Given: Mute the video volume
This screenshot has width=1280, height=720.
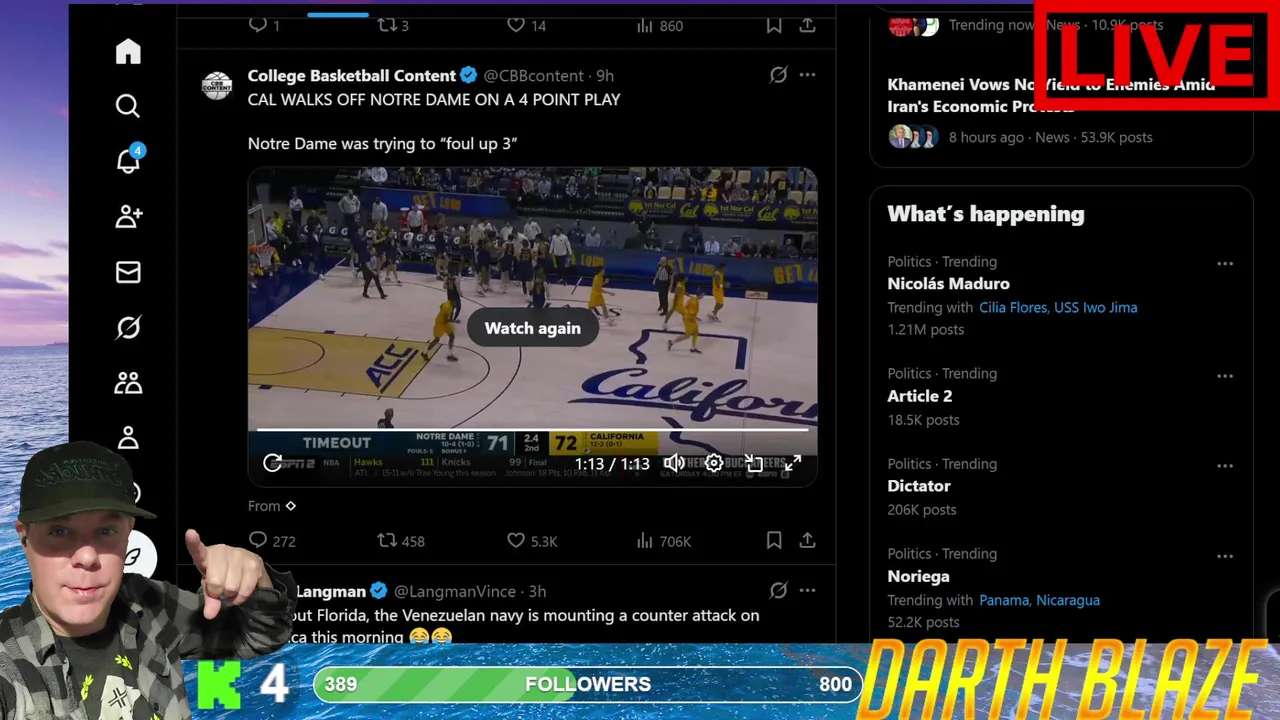Looking at the screenshot, I should 674,463.
